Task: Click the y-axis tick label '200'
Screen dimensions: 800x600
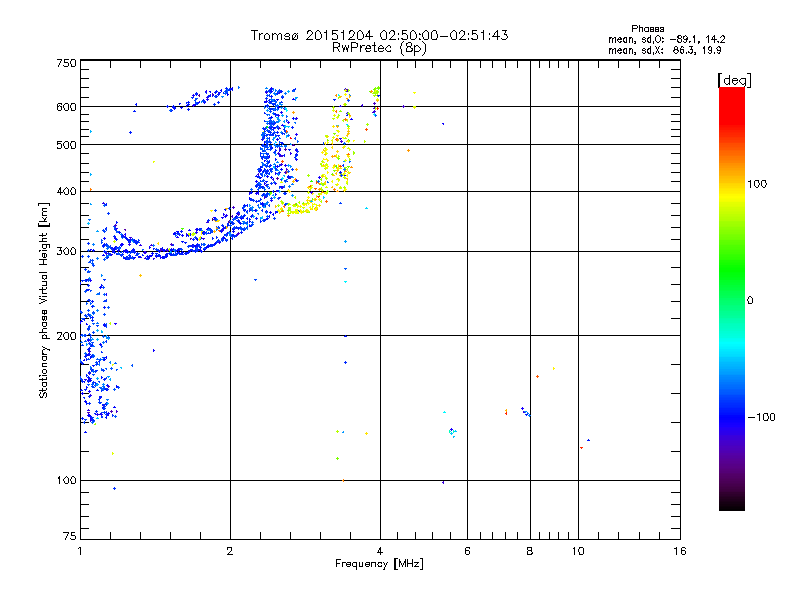Action: pyautogui.click(x=66, y=336)
